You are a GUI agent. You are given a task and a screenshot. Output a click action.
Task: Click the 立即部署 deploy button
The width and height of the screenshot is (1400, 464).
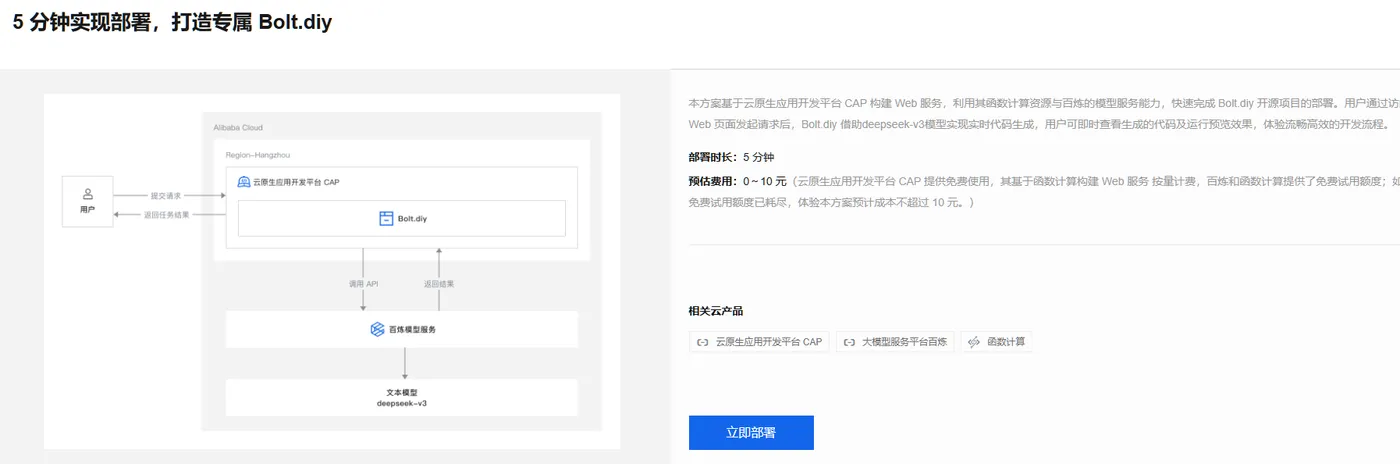pos(751,433)
